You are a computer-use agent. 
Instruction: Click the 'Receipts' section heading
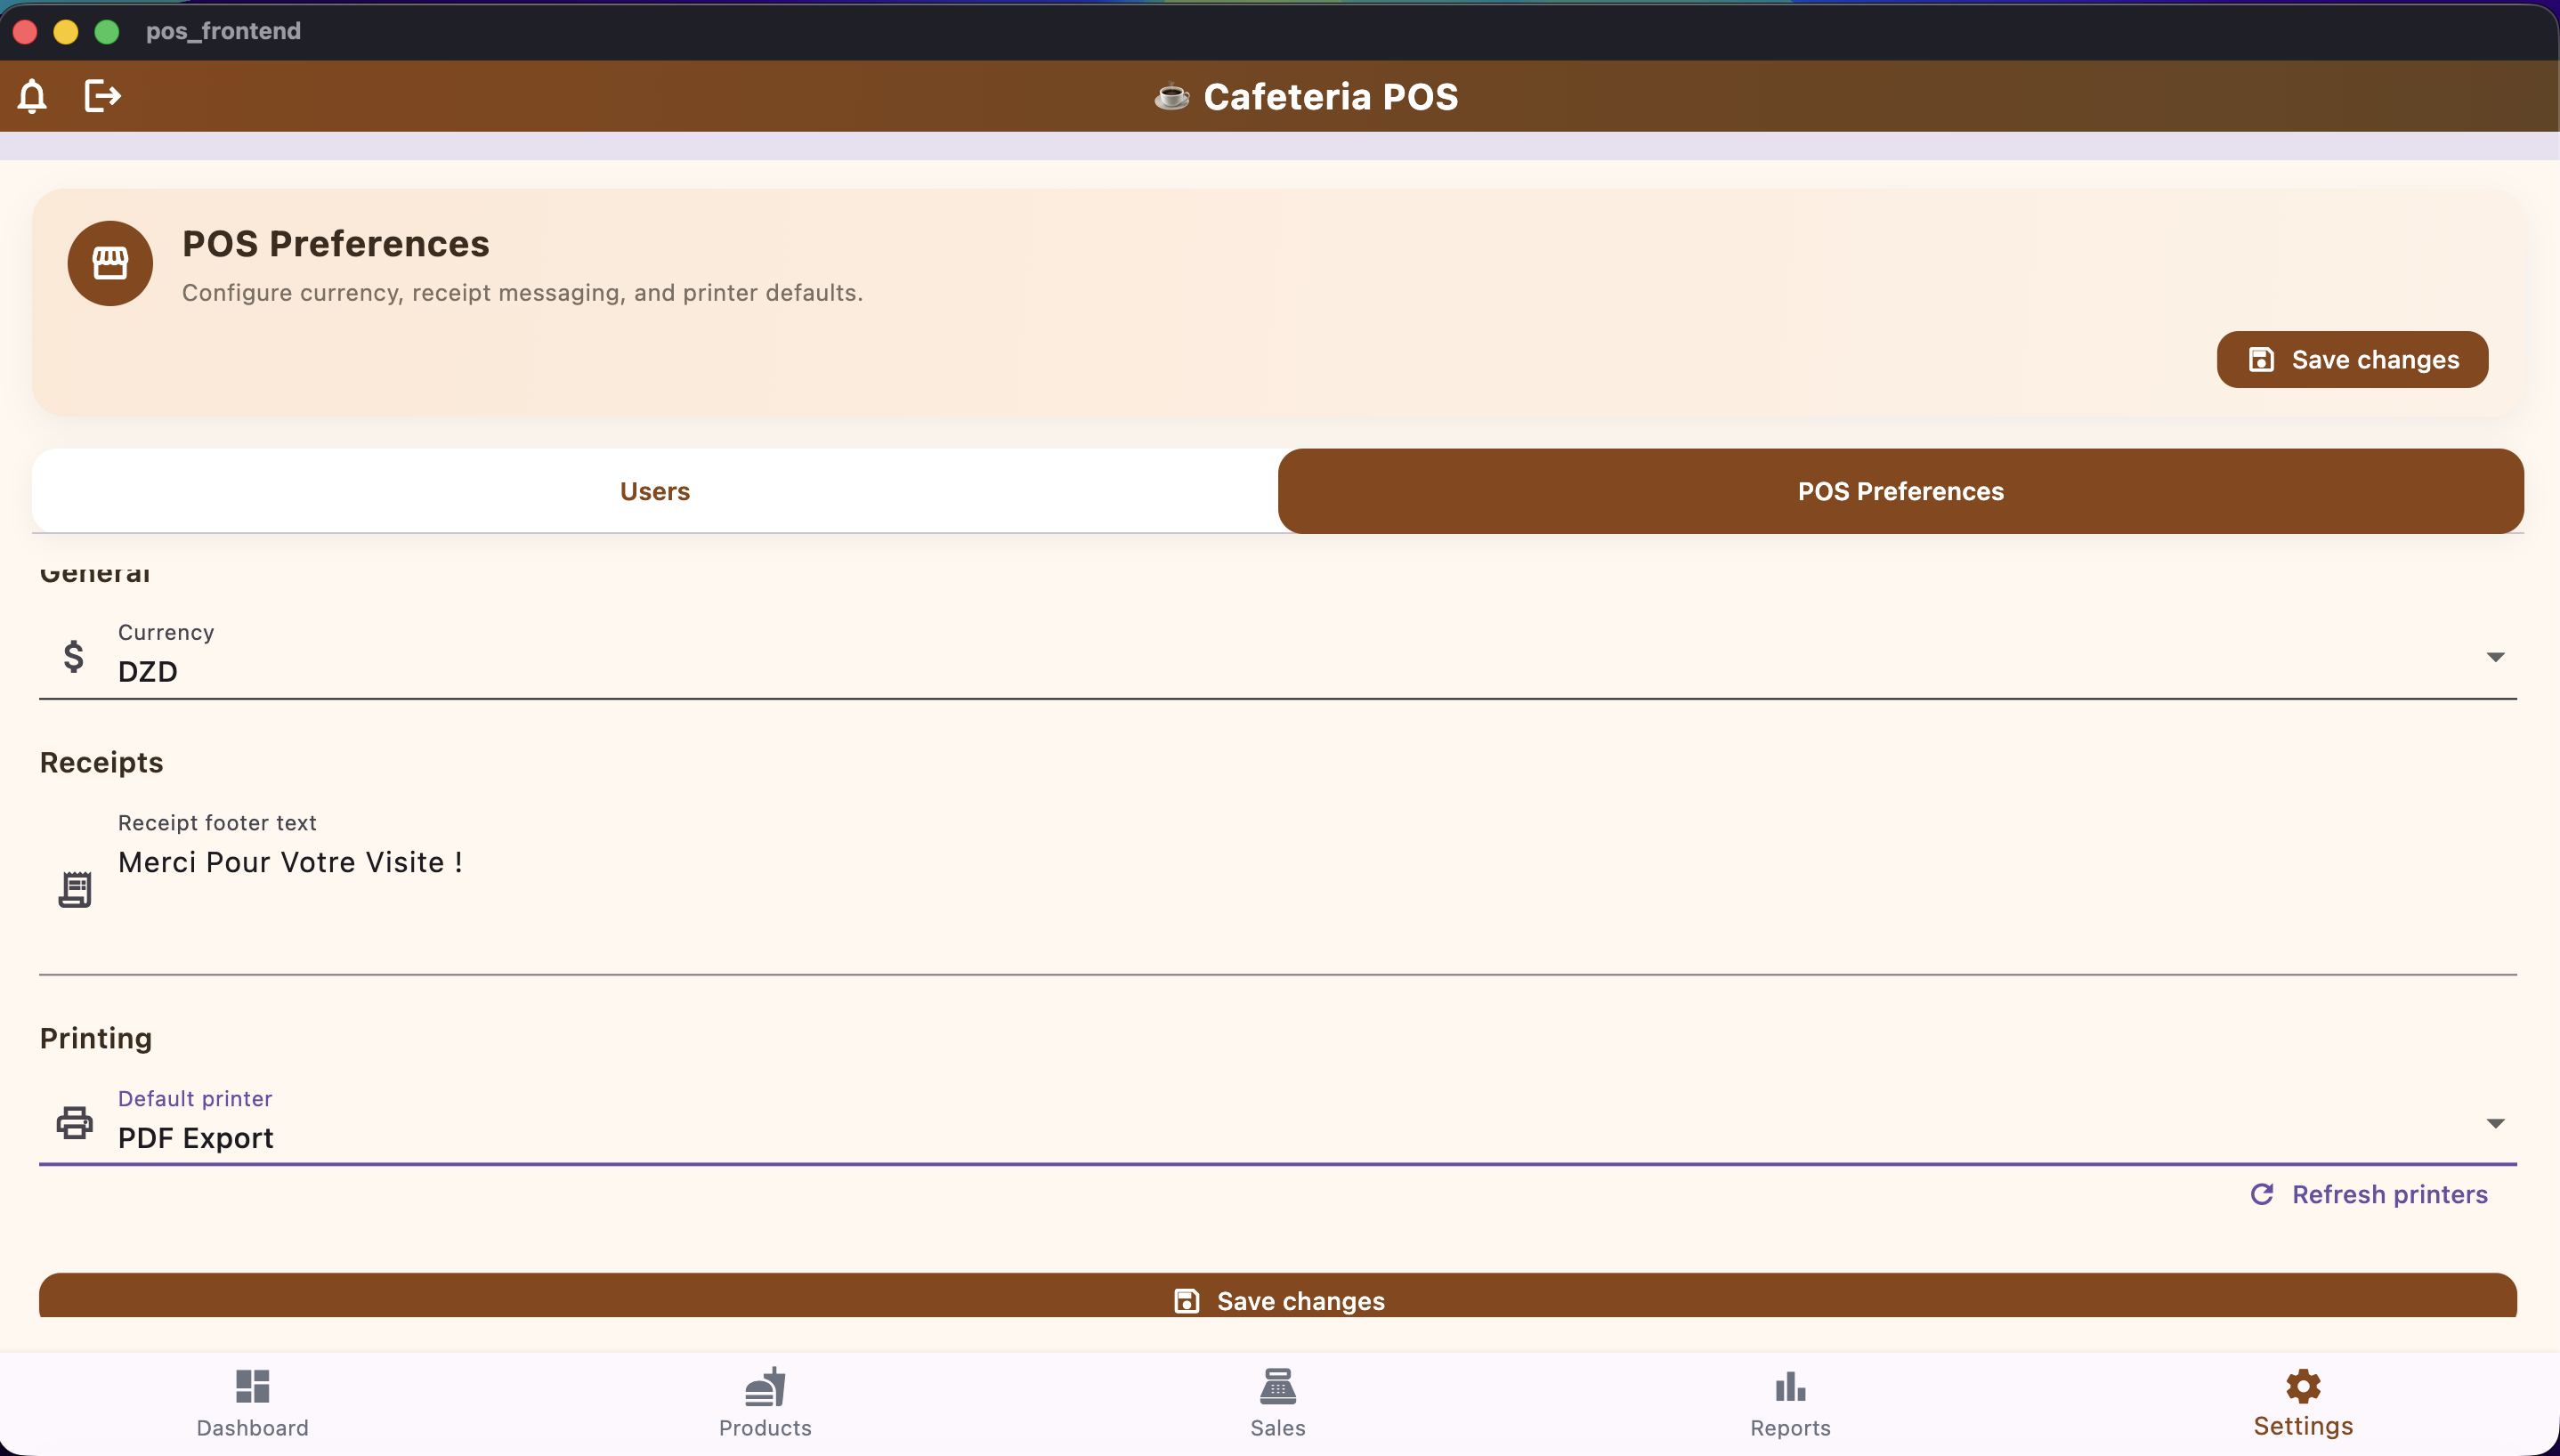pyautogui.click(x=101, y=763)
